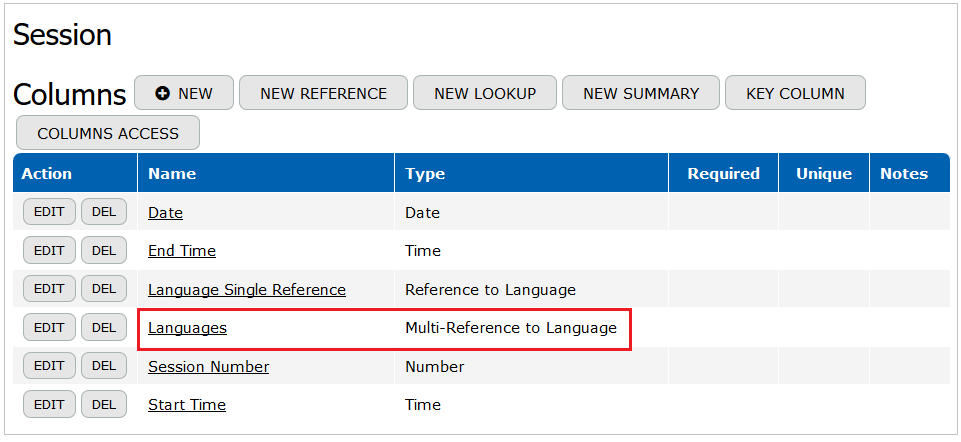Open the Session Number column link
The image size is (961, 442).
[208, 367]
